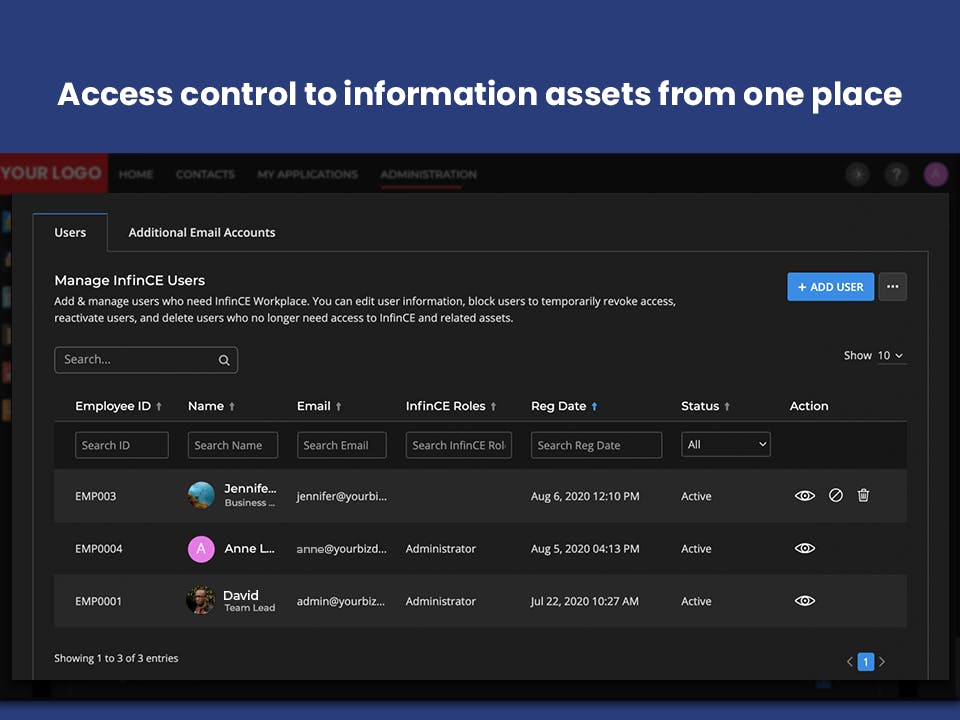Image resolution: width=960 pixels, height=720 pixels.
Task: Click the EMP003 employee ID cell
Action: (x=96, y=497)
